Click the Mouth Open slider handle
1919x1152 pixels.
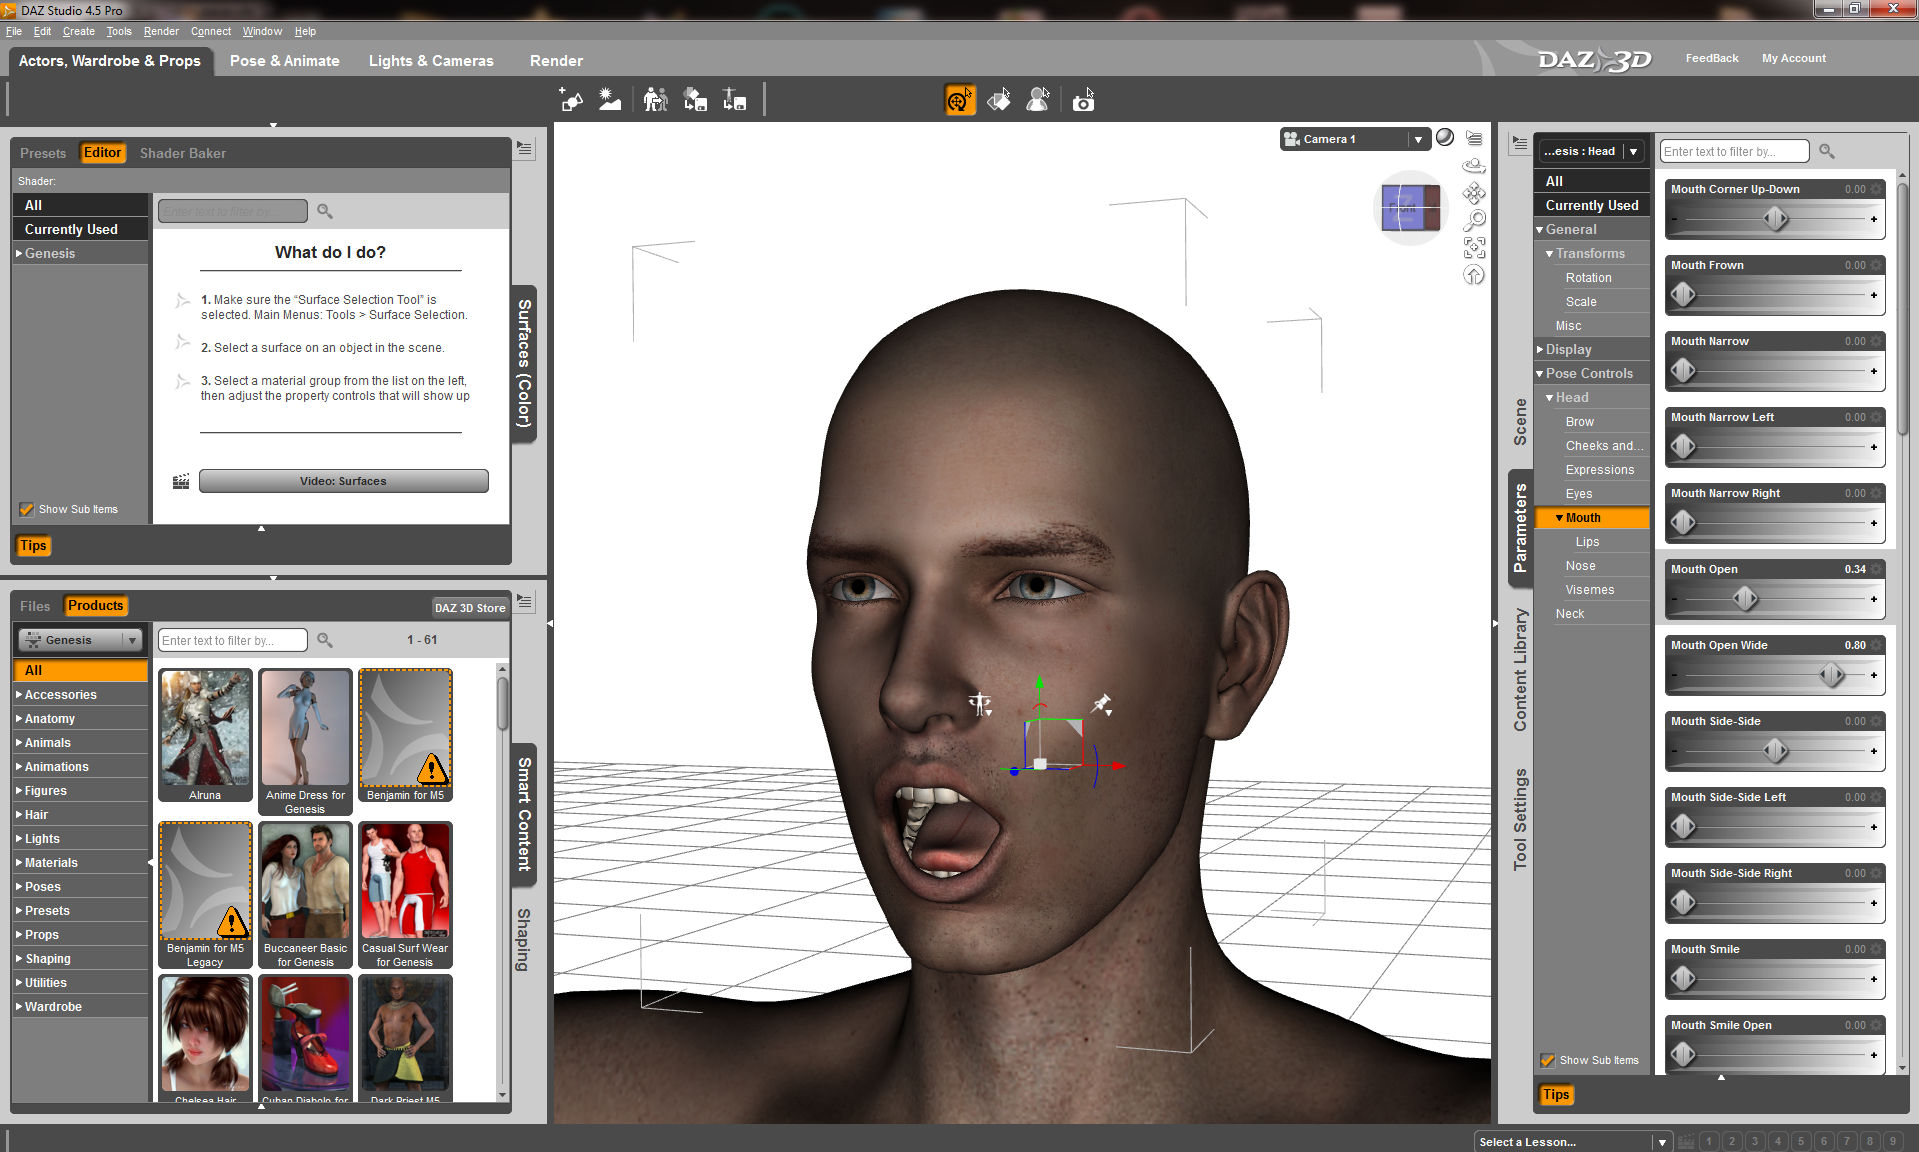pyautogui.click(x=1746, y=599)
